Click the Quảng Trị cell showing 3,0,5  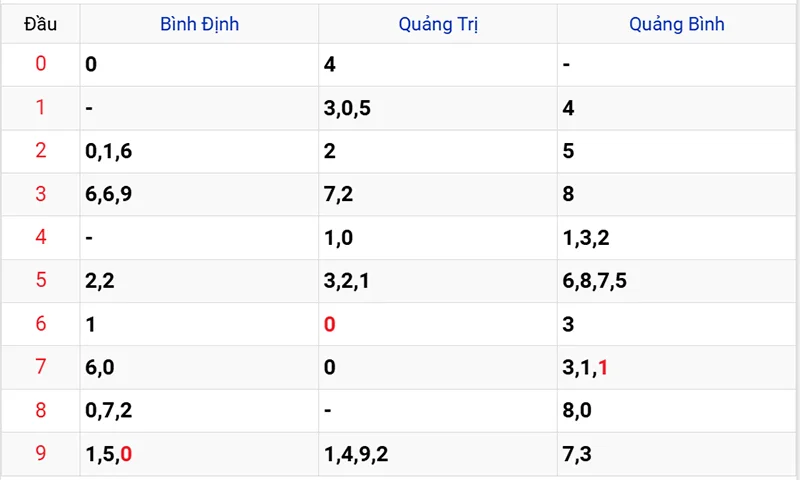coord(347,108)
